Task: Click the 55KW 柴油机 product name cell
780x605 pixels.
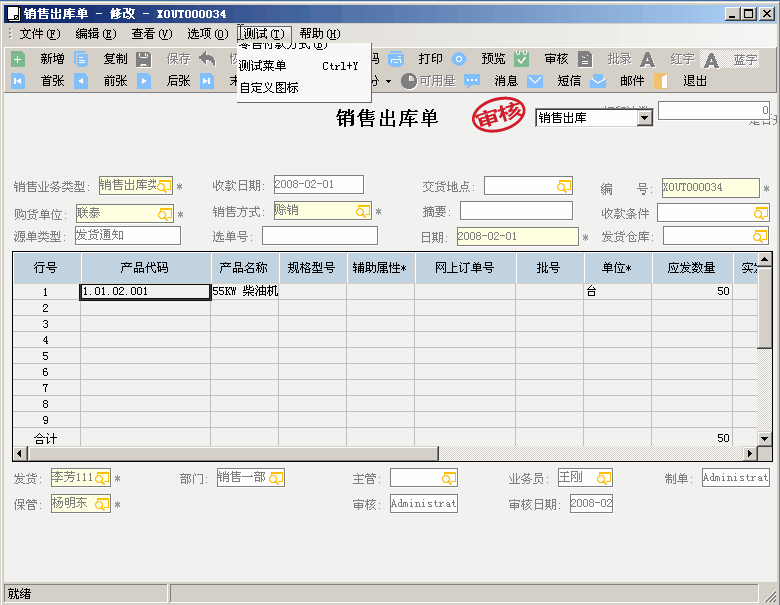Action: click(245, 292)
